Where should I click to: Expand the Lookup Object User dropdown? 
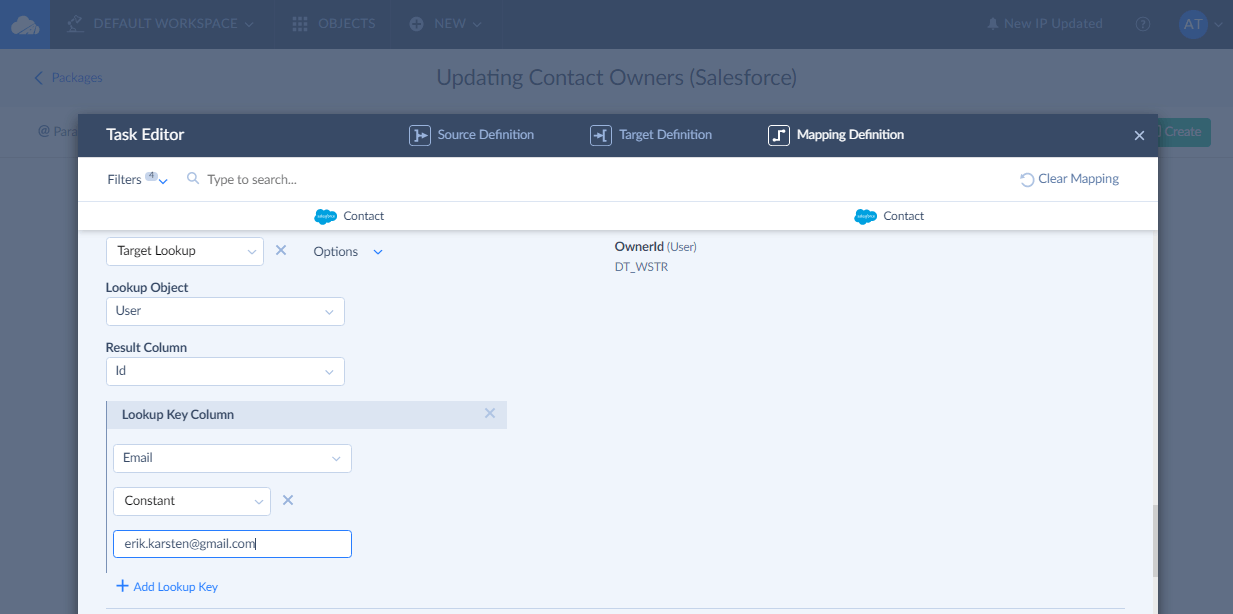click(x=225, y=311)
